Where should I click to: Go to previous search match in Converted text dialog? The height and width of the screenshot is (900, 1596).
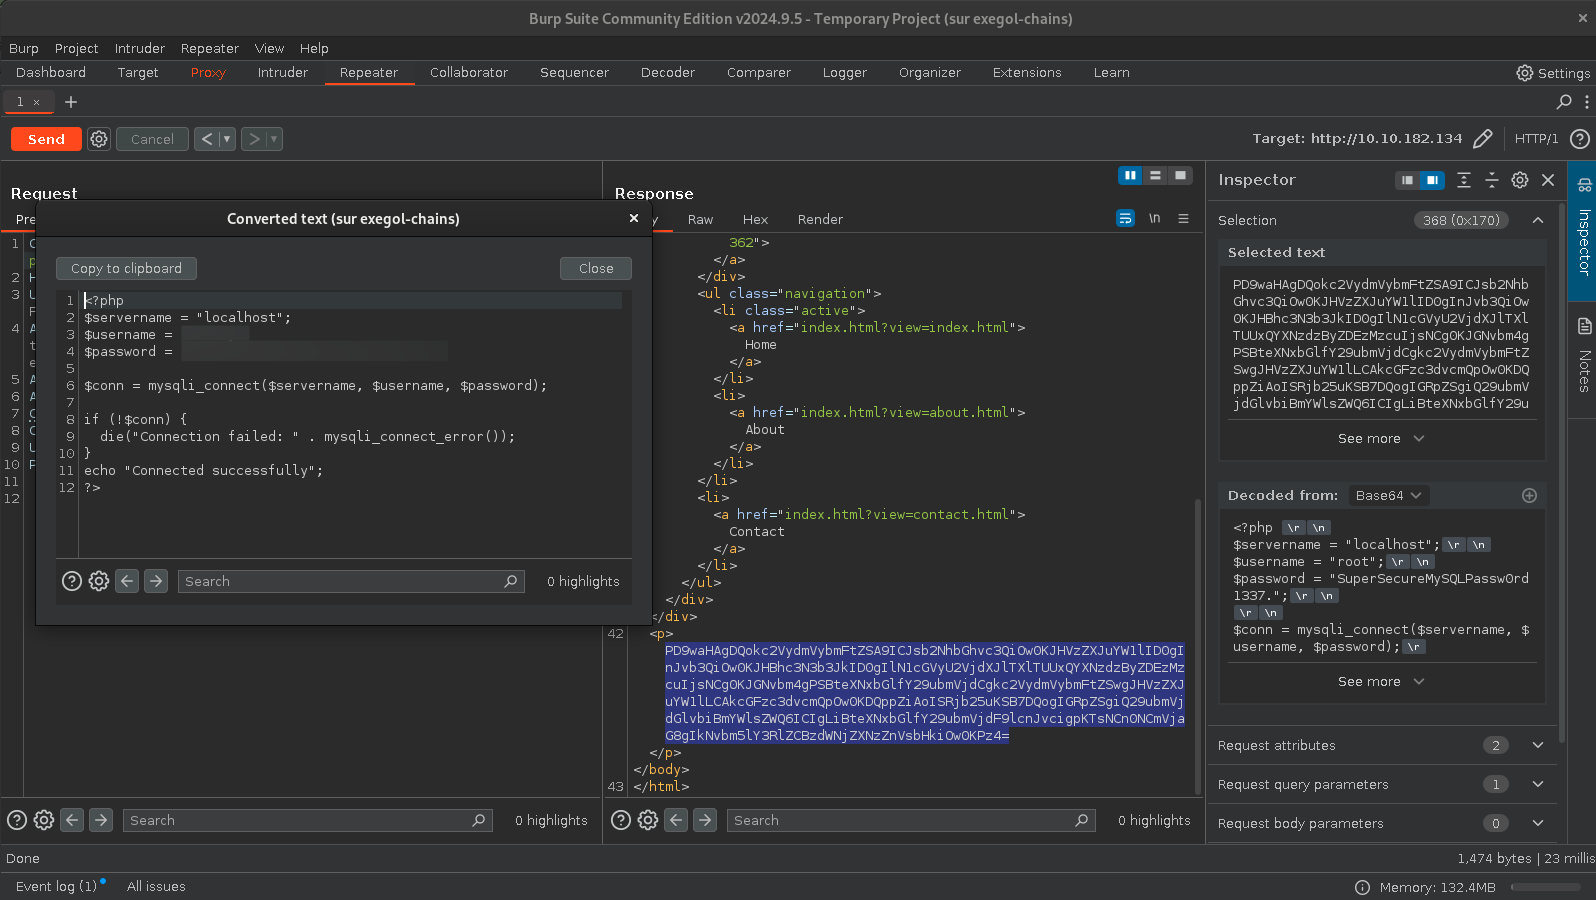pos(127,581)
